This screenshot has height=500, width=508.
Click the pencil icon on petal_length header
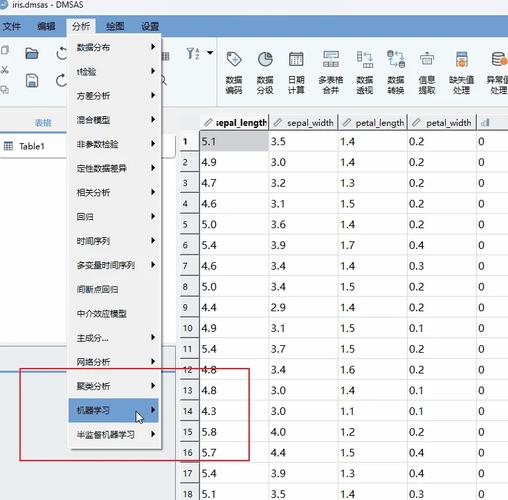[x=347, y=122]
